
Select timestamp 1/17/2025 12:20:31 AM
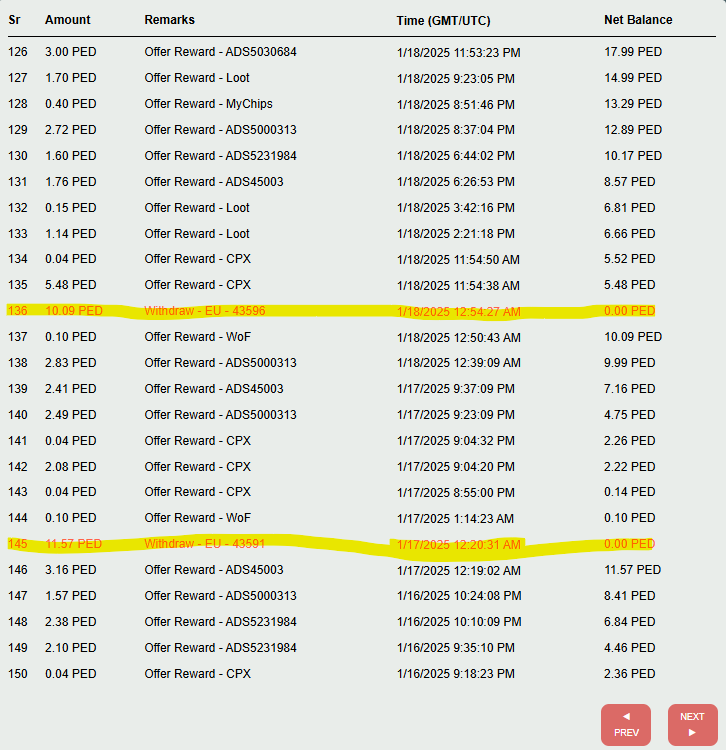click(458, 545)
